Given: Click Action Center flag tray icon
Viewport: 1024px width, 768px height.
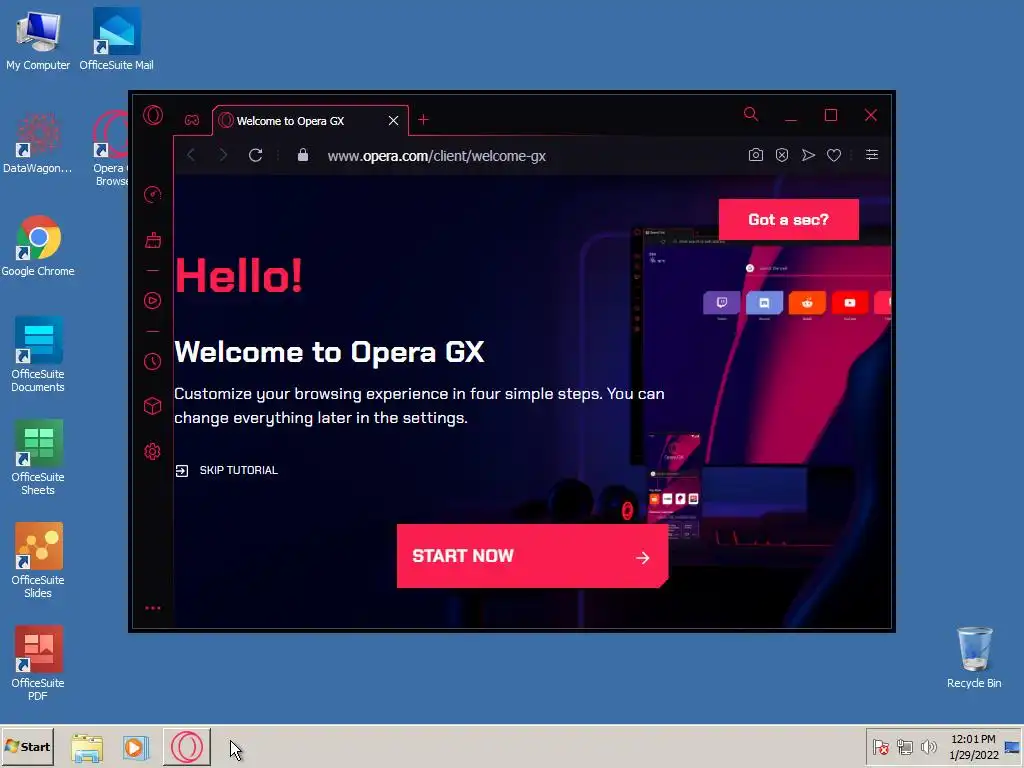Looking at the screenshot, I should click(880, 747).
